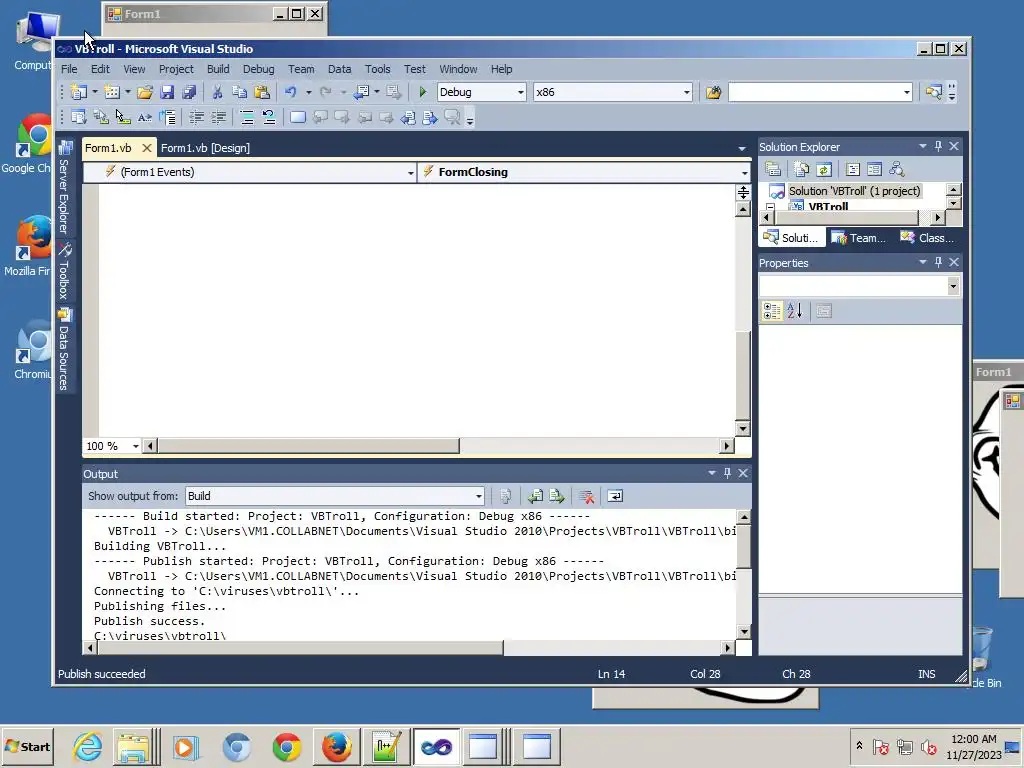Viewport: 1024px width, 768px height.
Task: Switch to the Team Explorer tab
Action: click(x=859, y=238)
